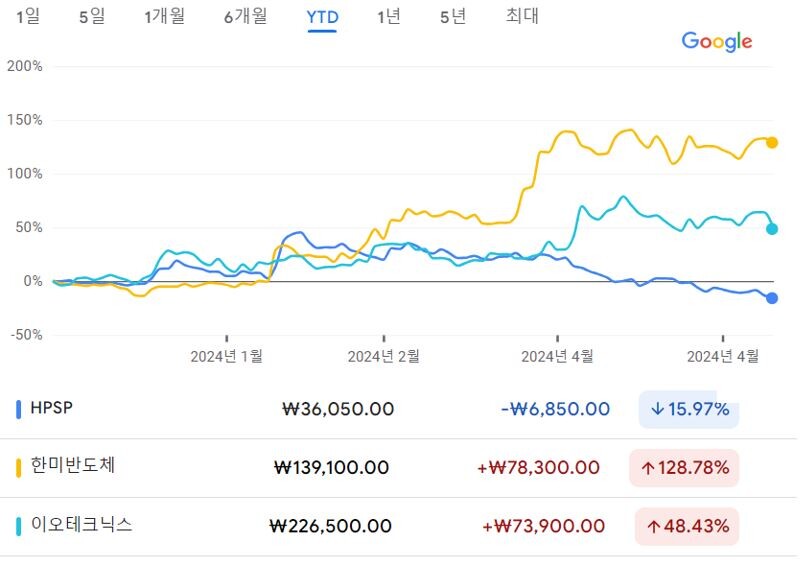Click the ↑48.43% change badge
The image size is (811, 568).
click(x=687, y=527)
